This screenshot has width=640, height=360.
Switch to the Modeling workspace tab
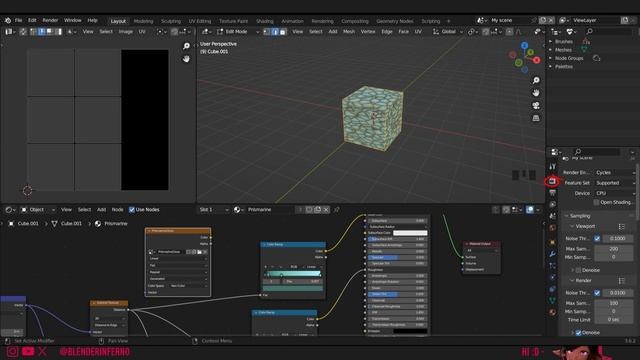(x=143, y=21)
